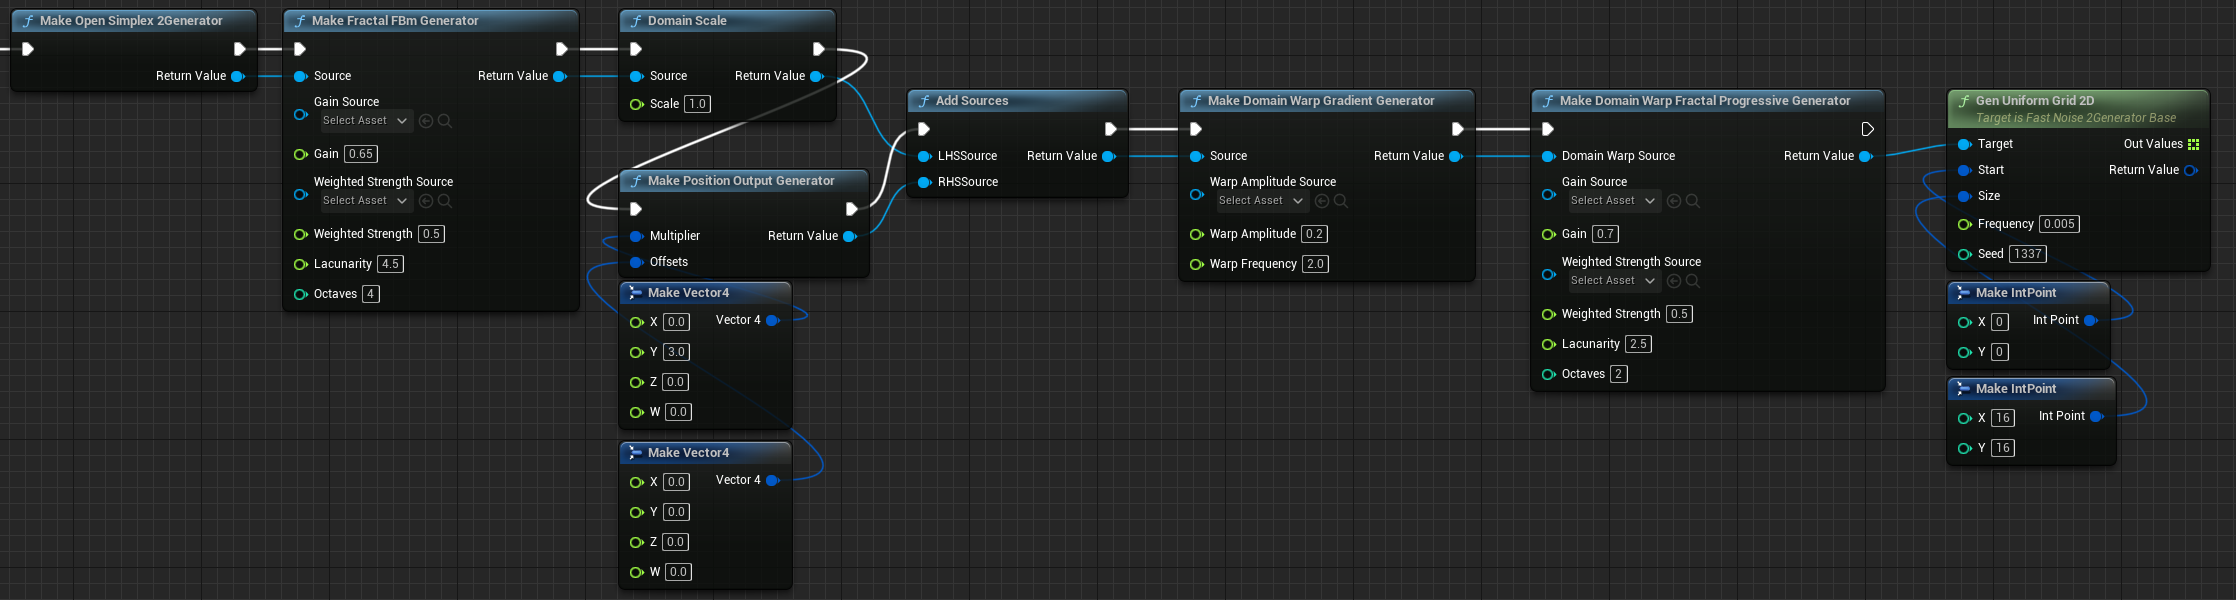The height and width of the screenshot is (600, 2236).
Task: Click the Make Open Simplex 2Generator Return Value pin
Action: pyautogui.click(x=238, y=76)
